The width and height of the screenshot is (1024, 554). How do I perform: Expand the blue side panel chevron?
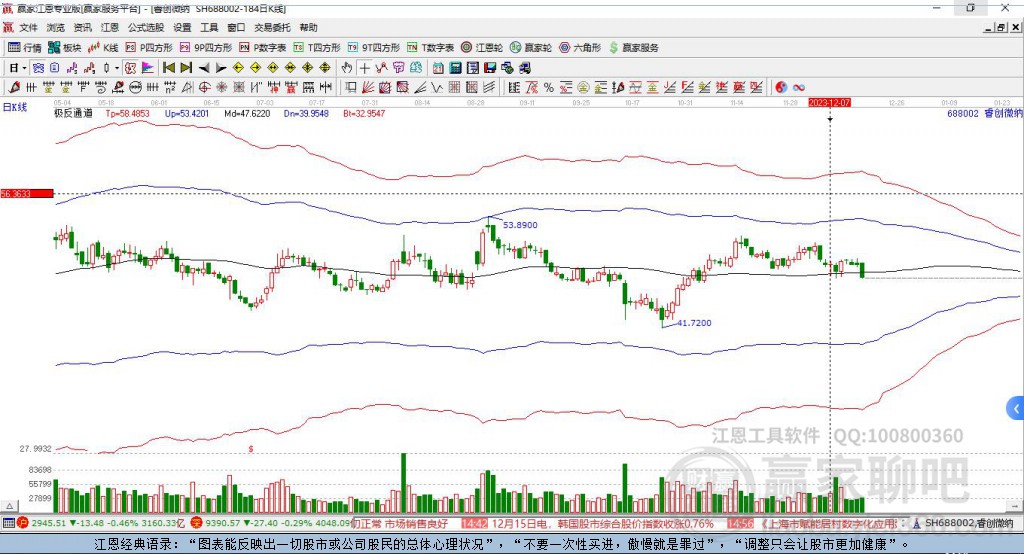[x=1016, y=409]
